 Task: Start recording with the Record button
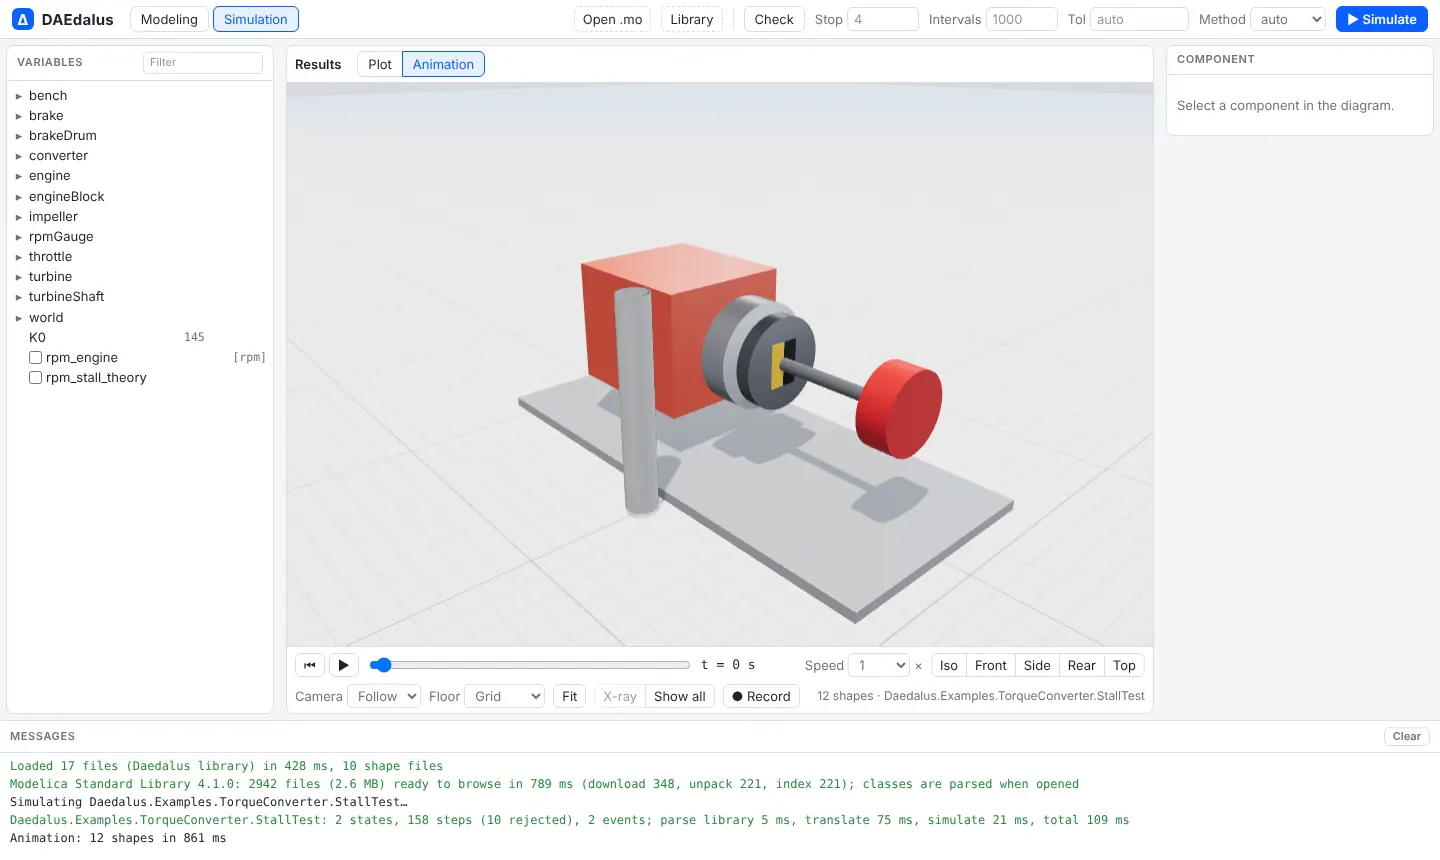point(761,696)
